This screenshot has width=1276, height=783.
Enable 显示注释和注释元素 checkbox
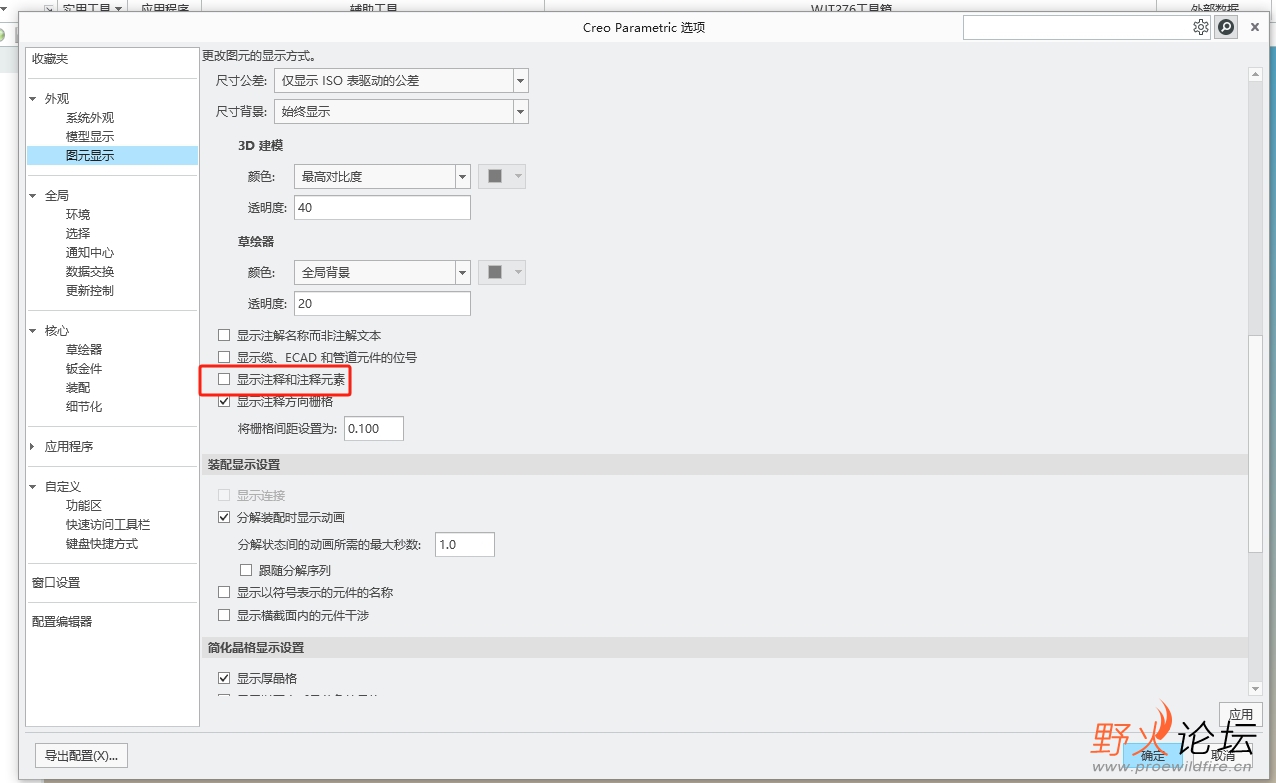tap(224, 379)
